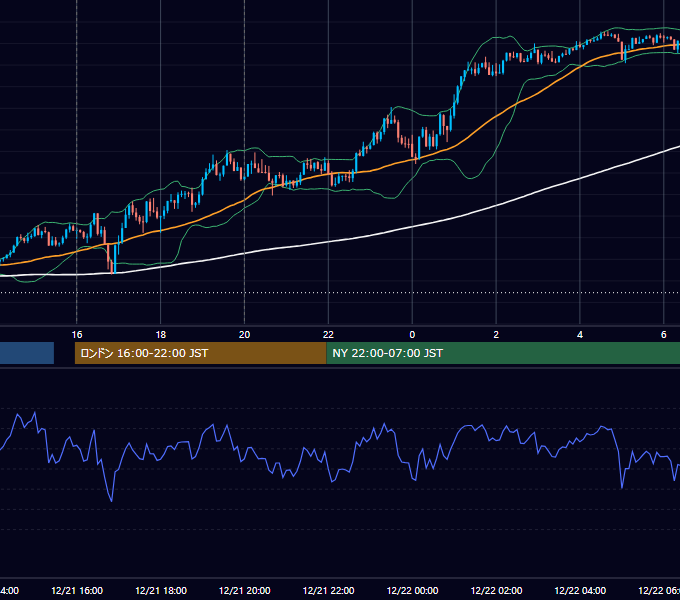Click the 12/22 00:00 date label

click(x=412, y=590)
